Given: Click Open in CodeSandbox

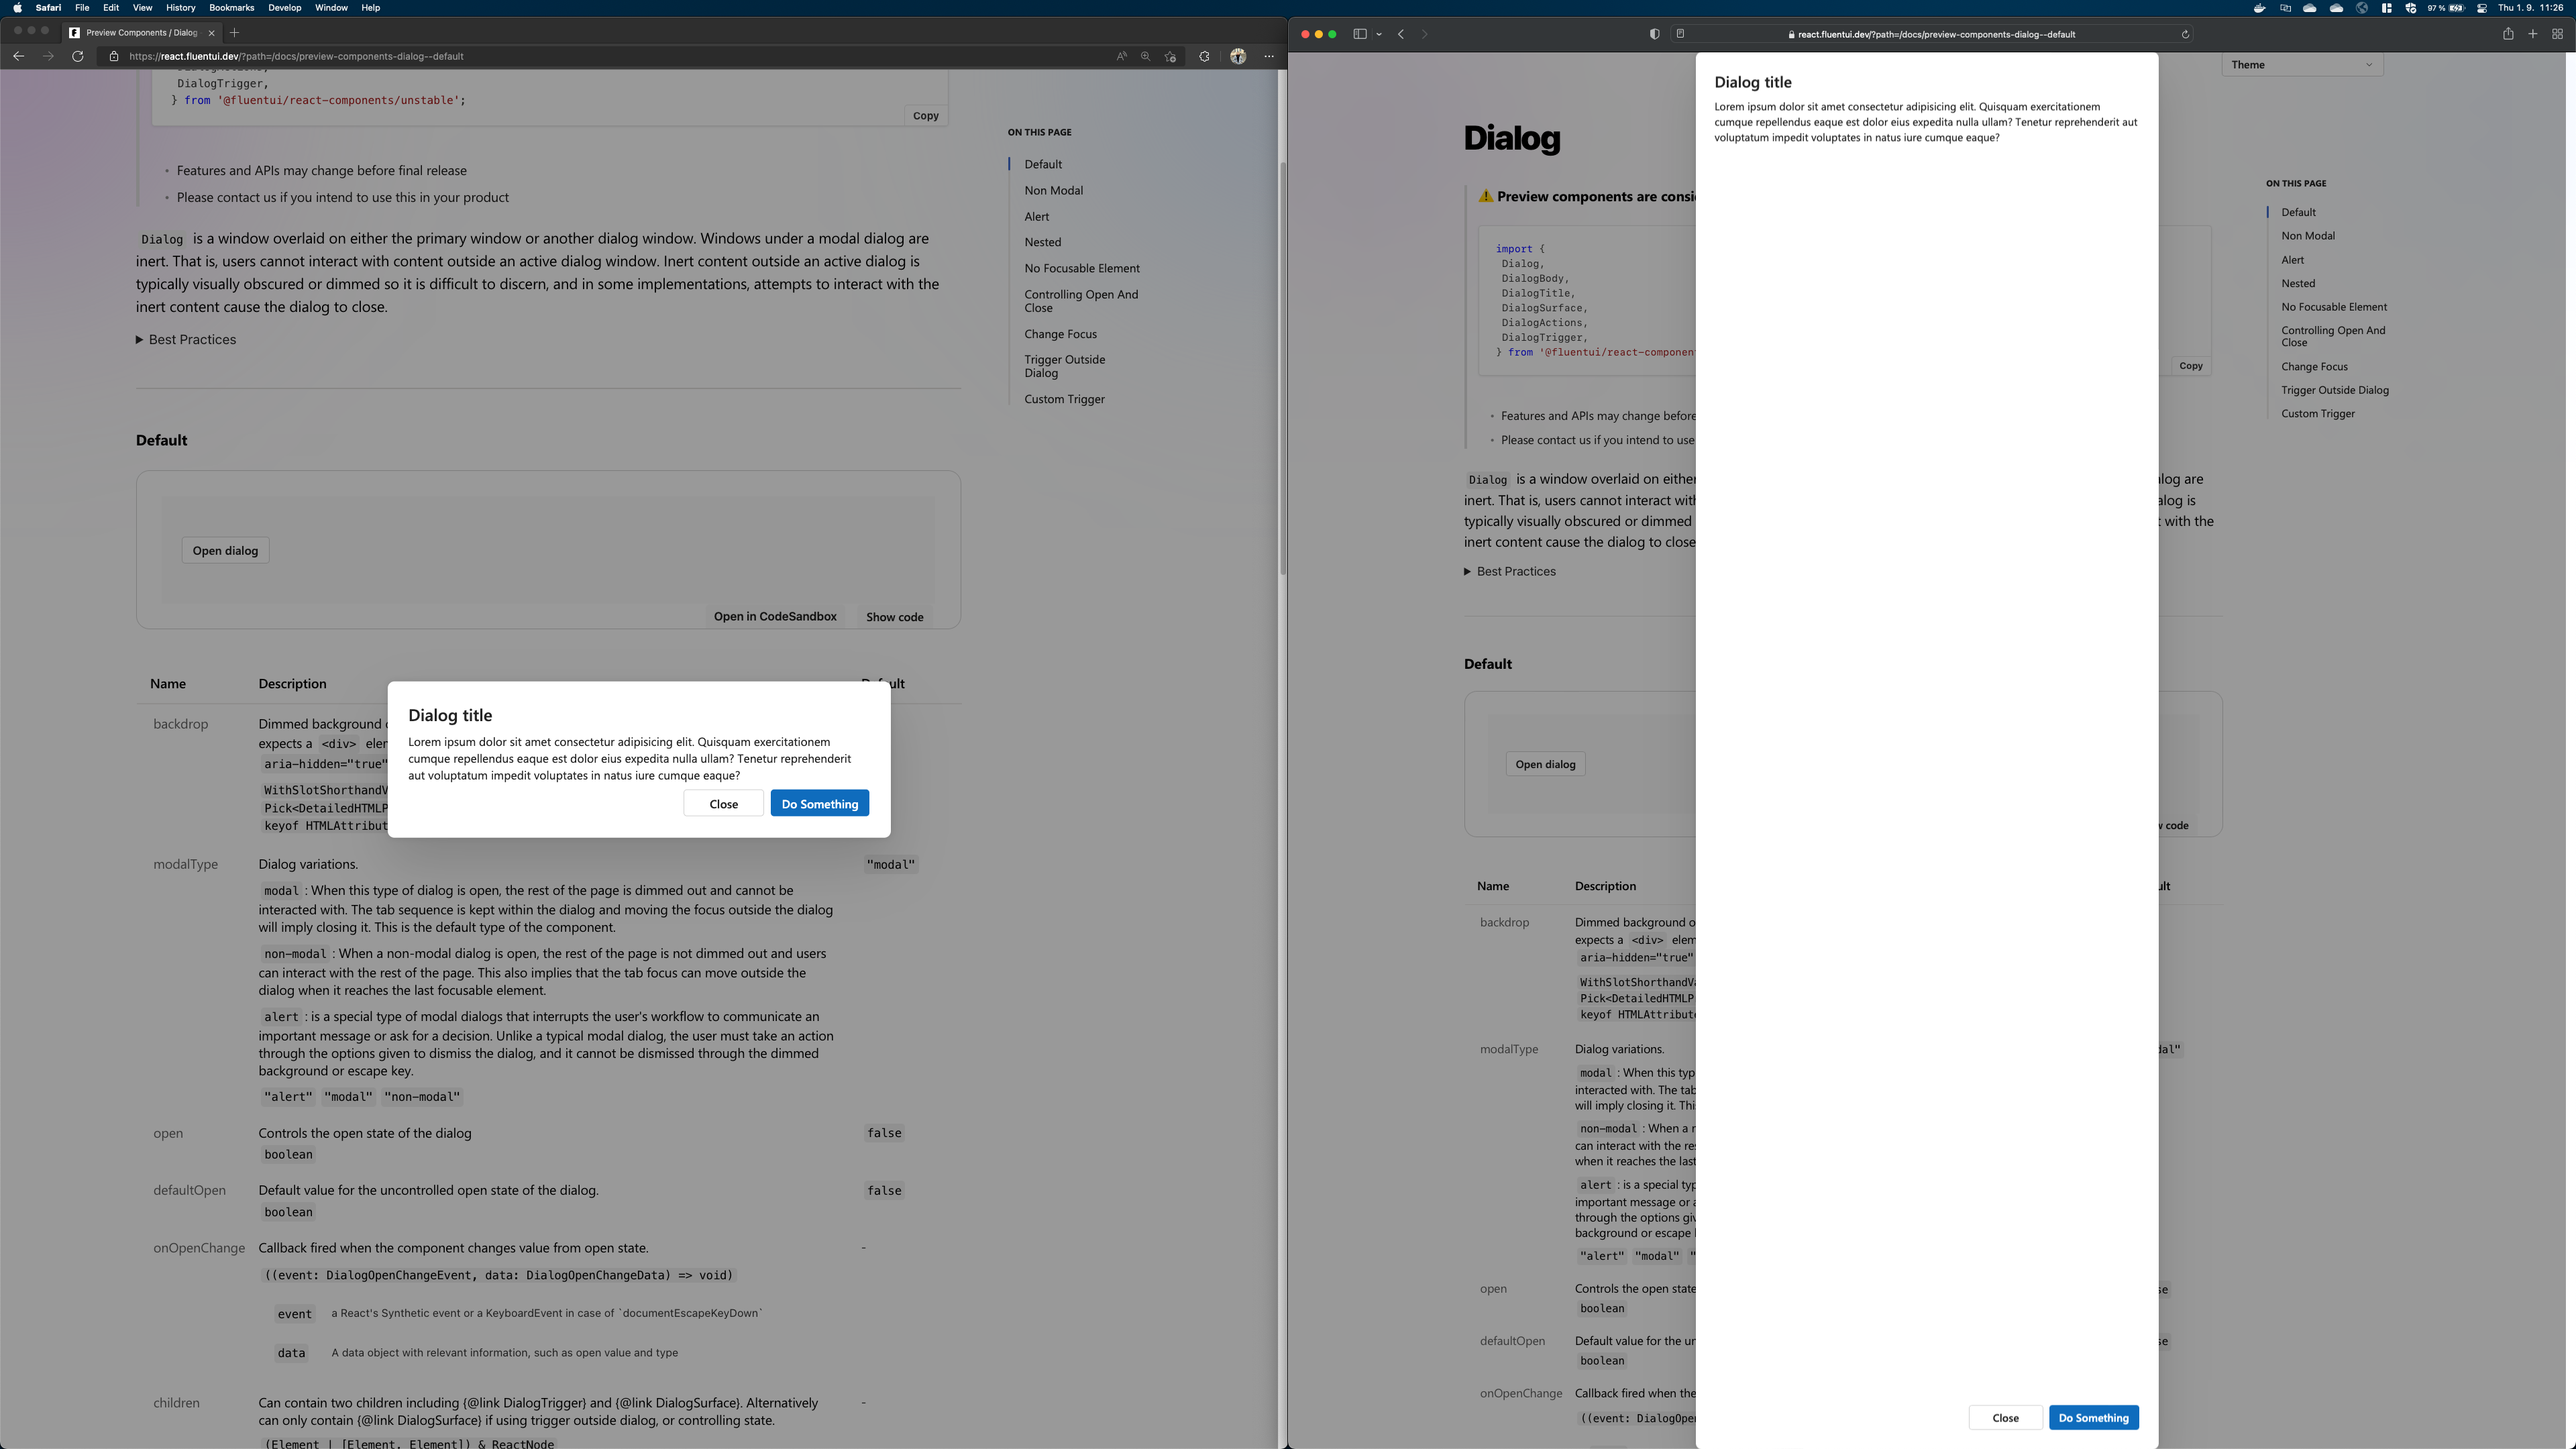Looking at the screenshot, I should pos(775,616).
